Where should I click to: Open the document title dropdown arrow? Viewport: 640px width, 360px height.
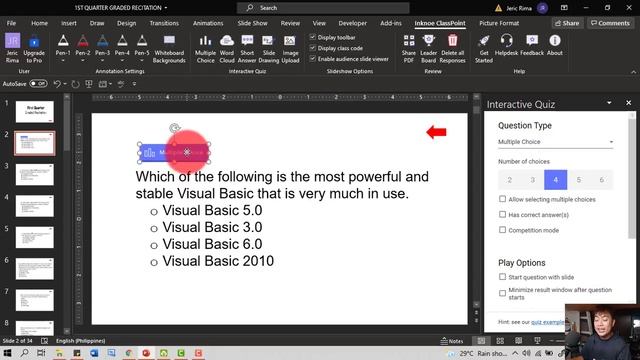click(166, 8)
